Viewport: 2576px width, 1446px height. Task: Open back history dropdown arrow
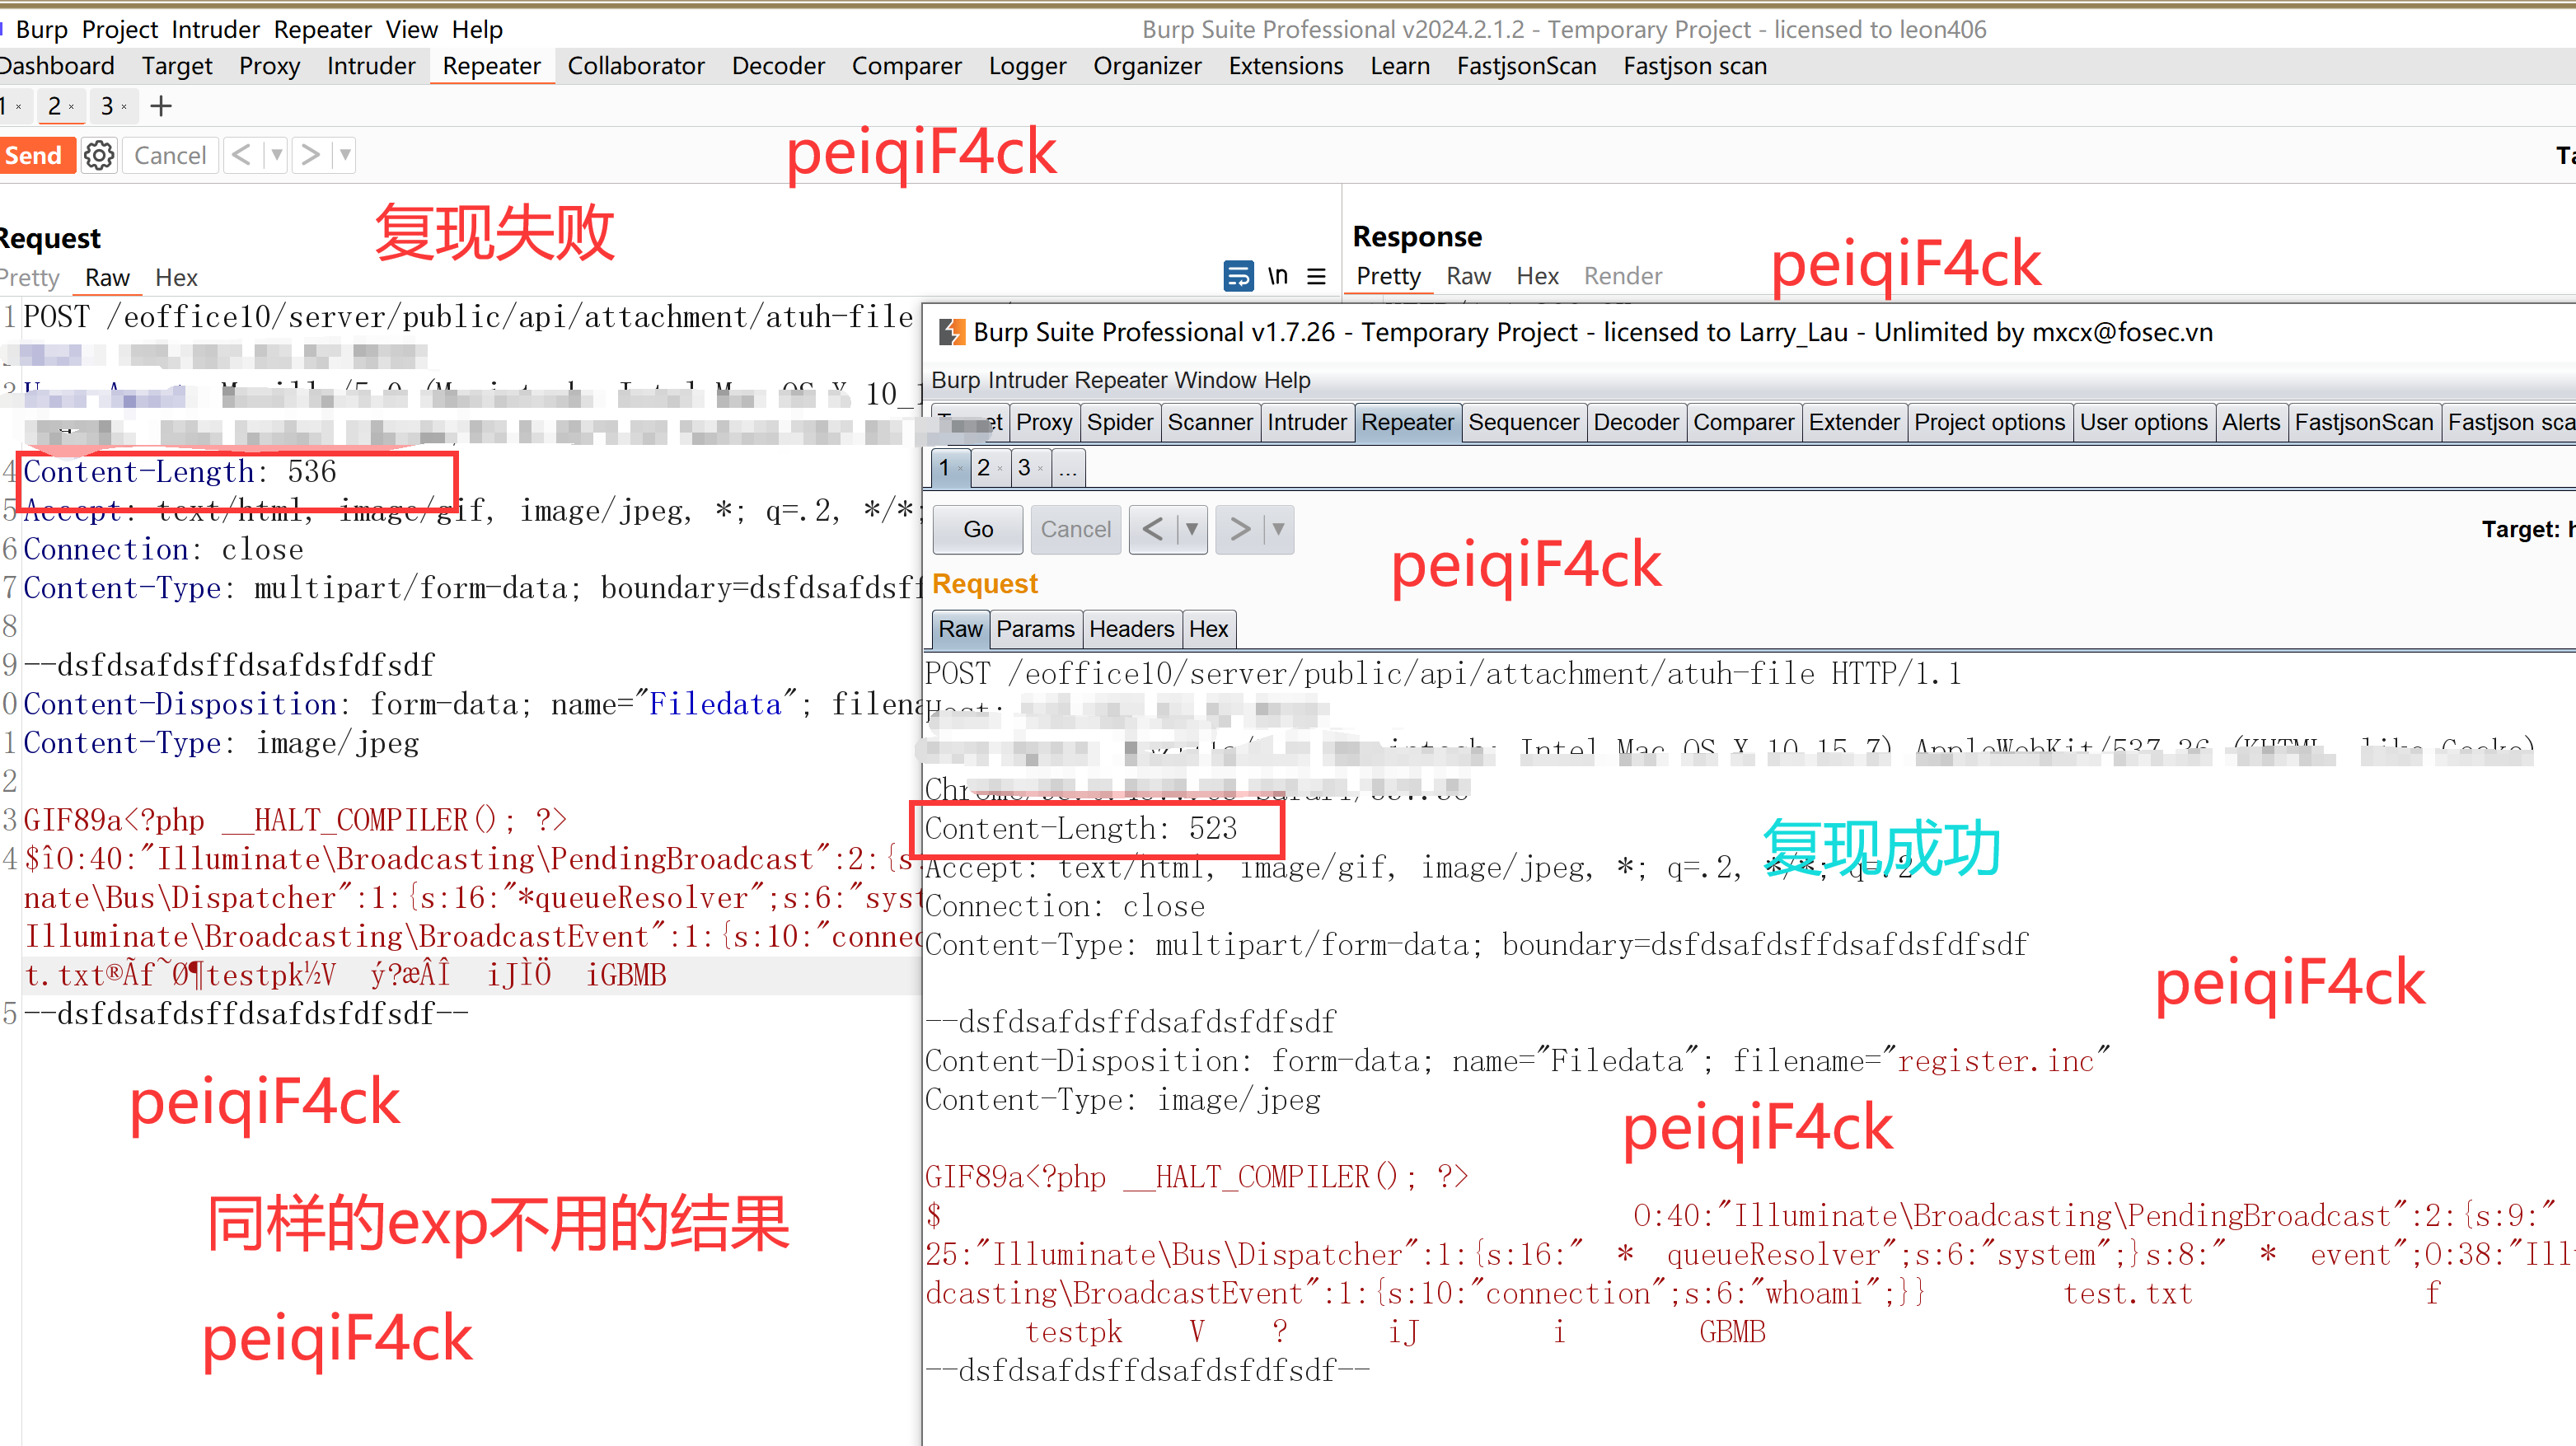click(x=276, y=155)
